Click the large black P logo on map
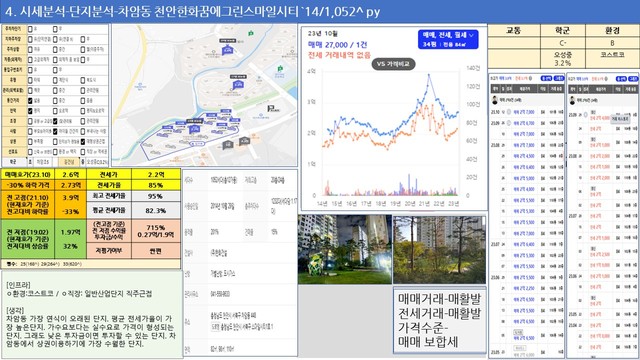Screen dimensions: 640x360 [272, 108]
